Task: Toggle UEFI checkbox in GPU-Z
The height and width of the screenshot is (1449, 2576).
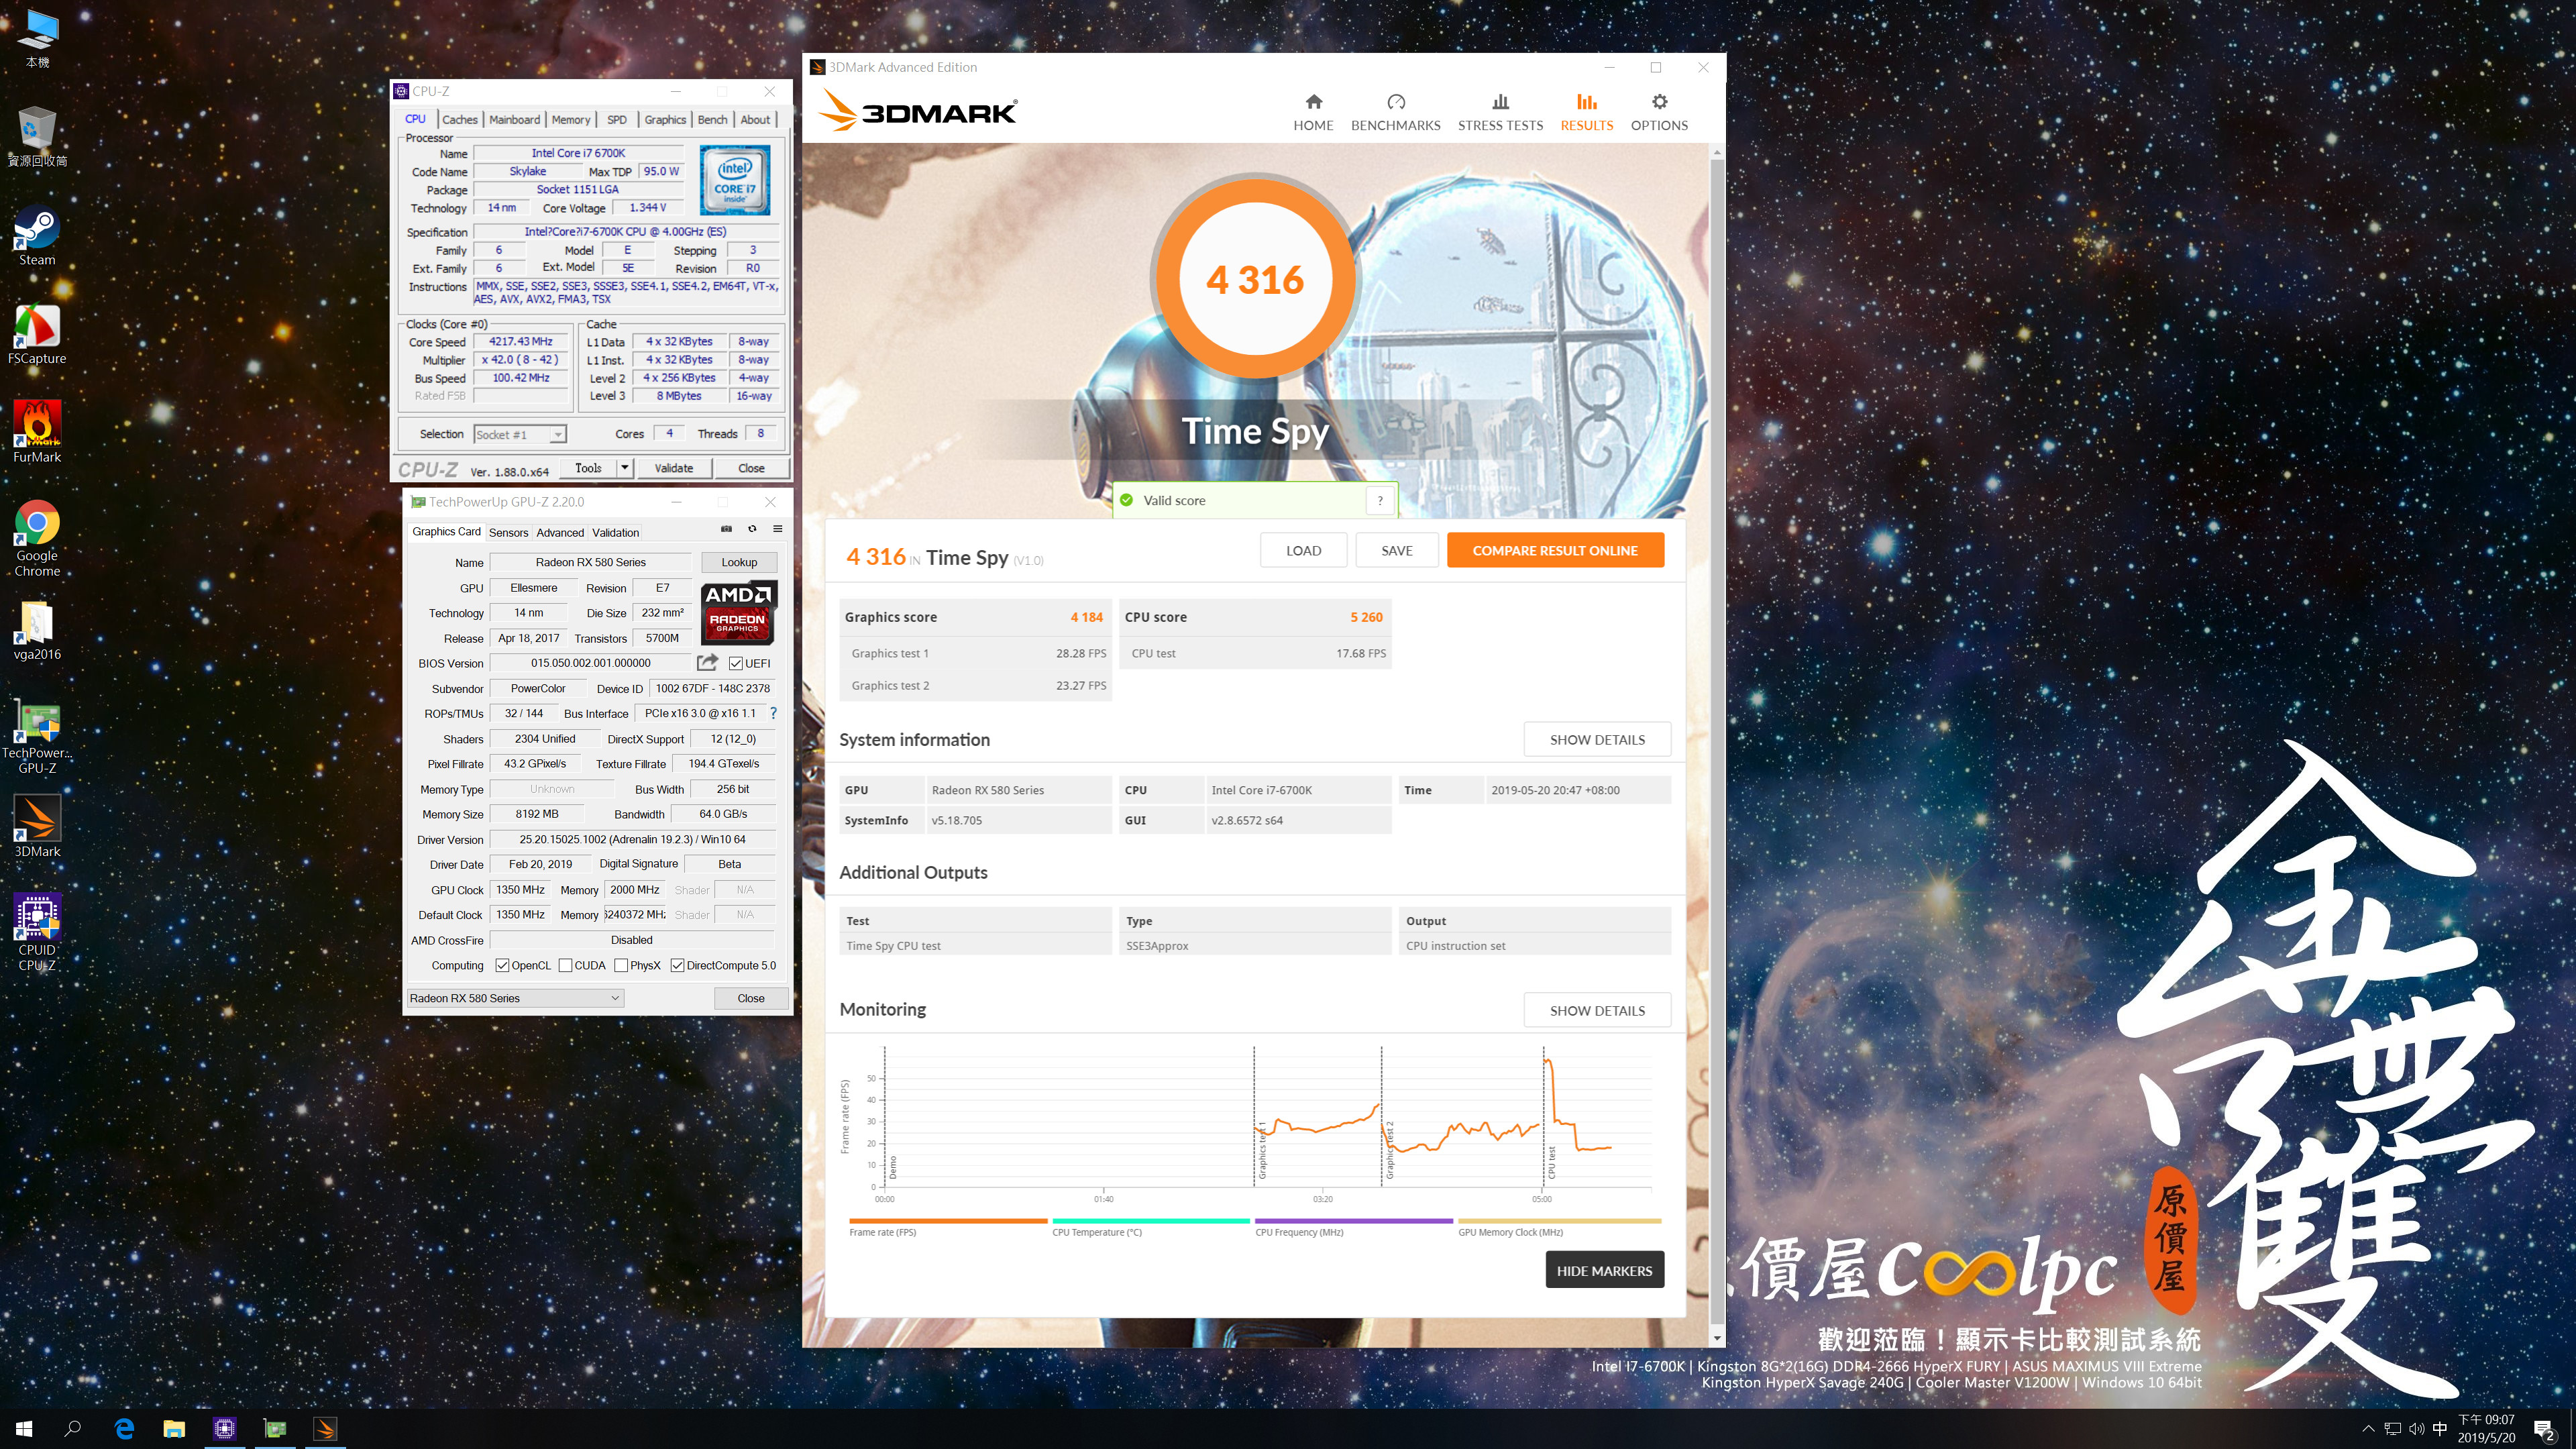Action: point(735,663)
